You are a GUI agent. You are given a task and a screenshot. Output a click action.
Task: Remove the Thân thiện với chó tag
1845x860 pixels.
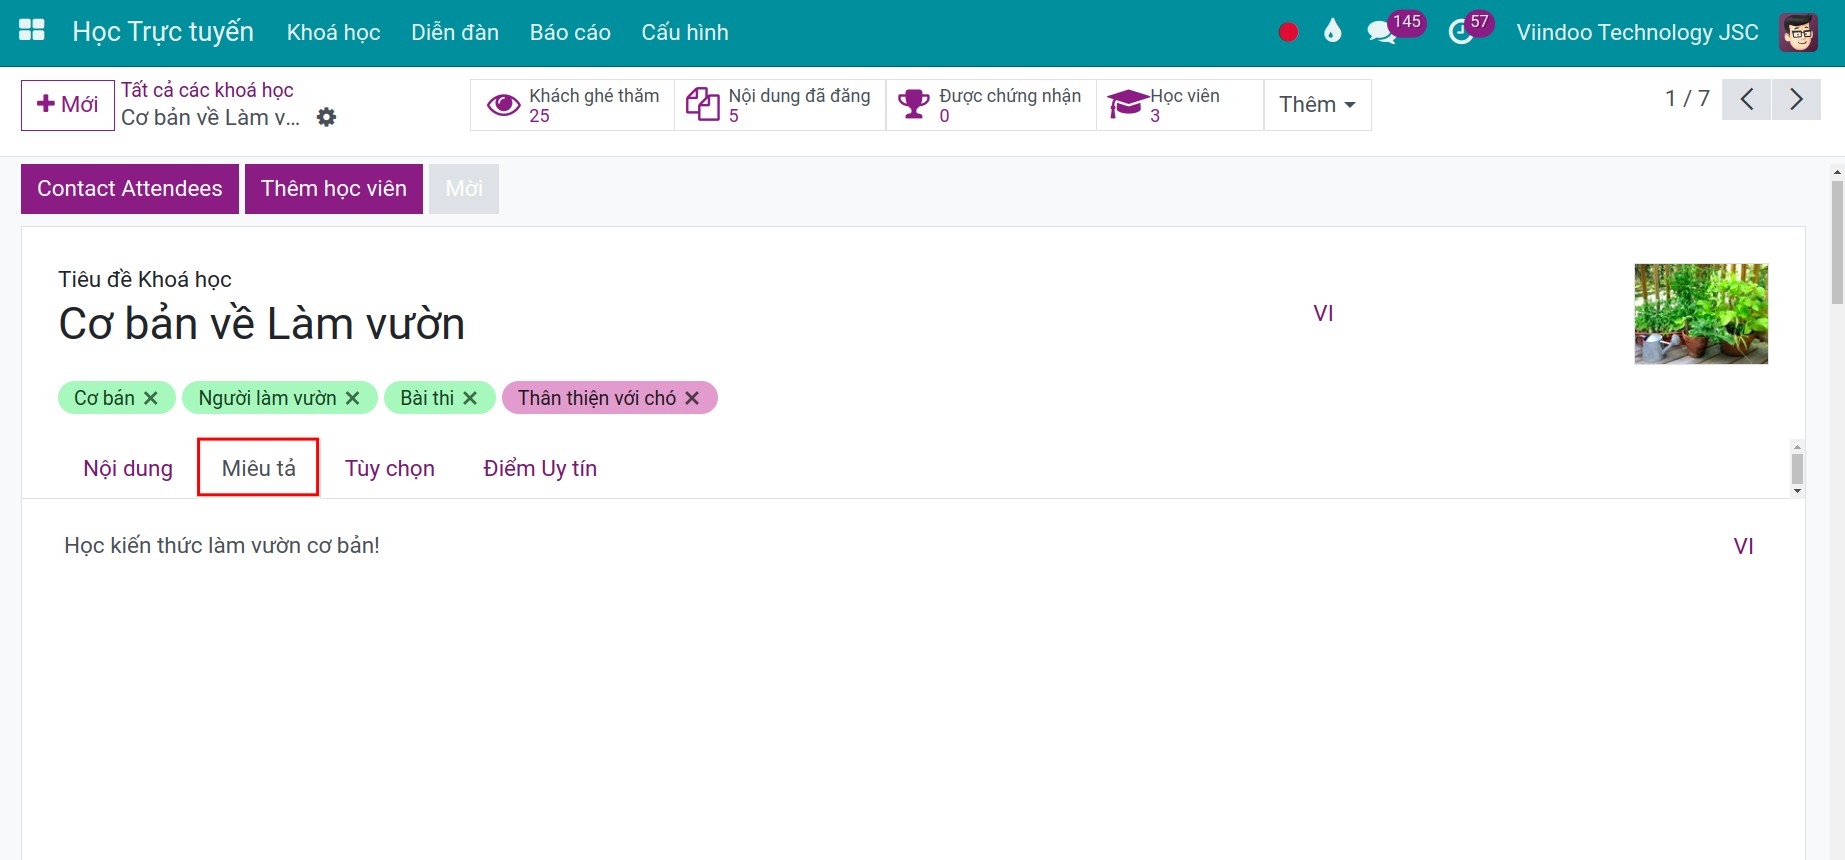692,398
